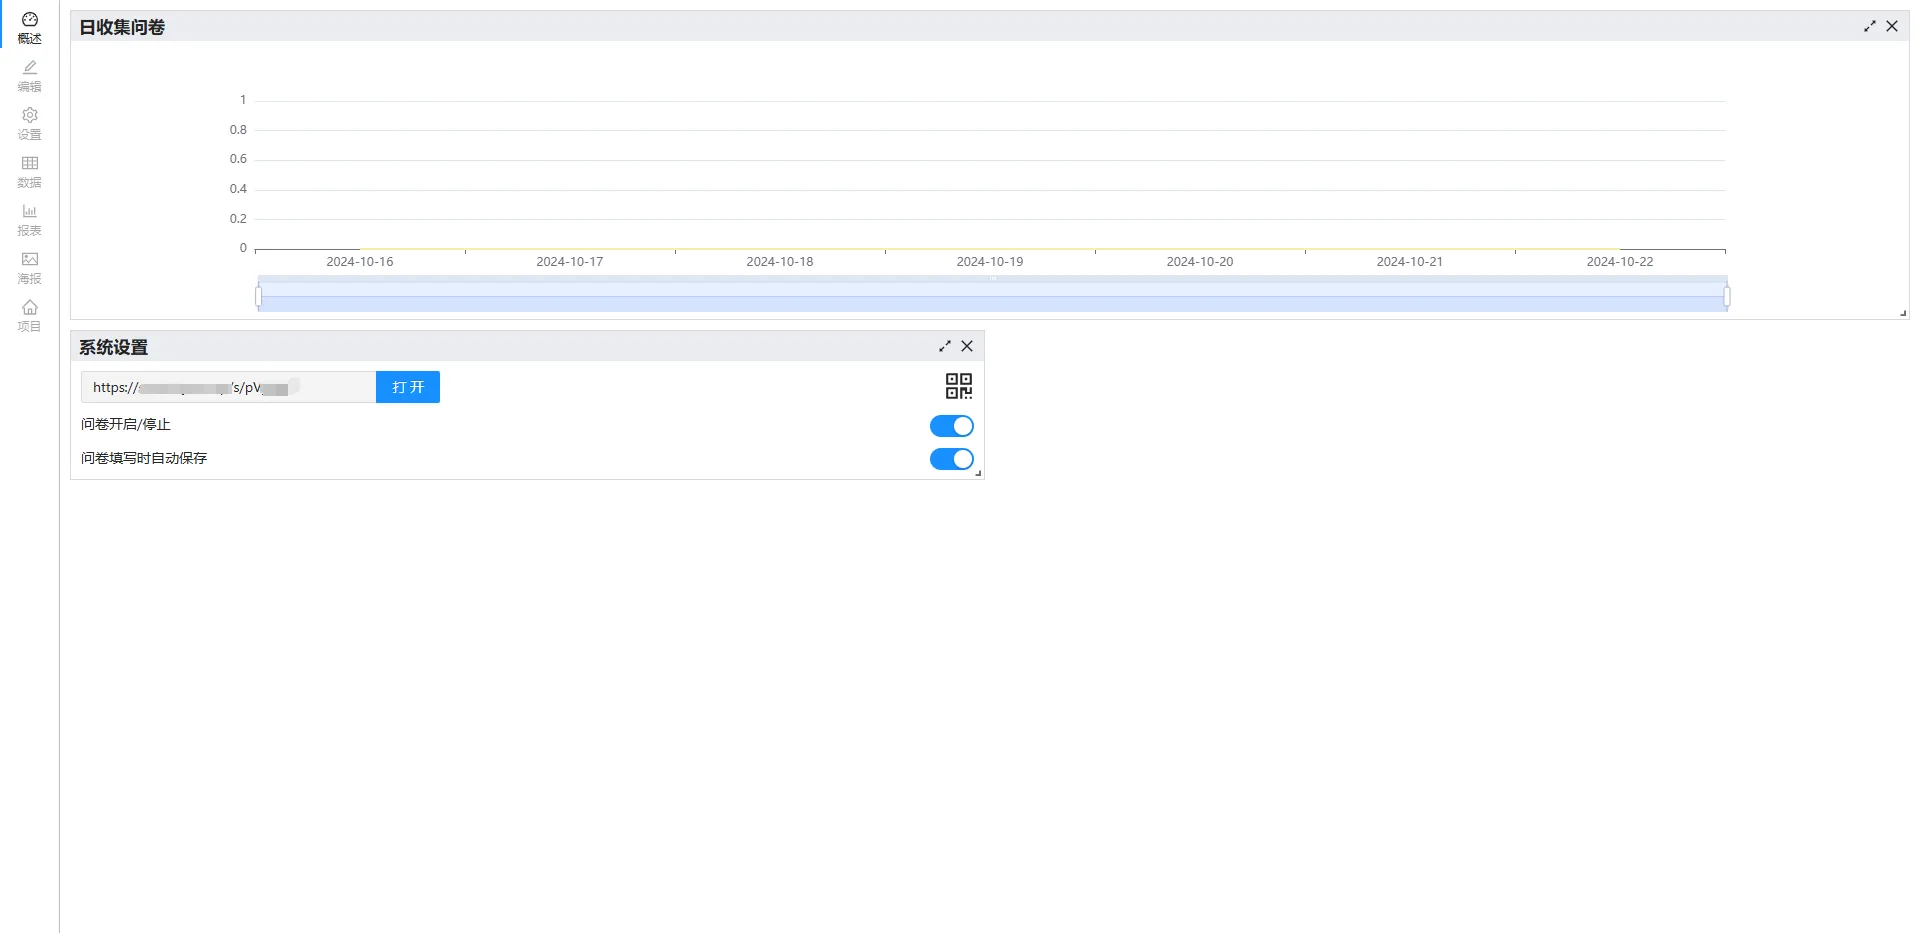Click the 2024-10-17 axis label

pos(570,262)
